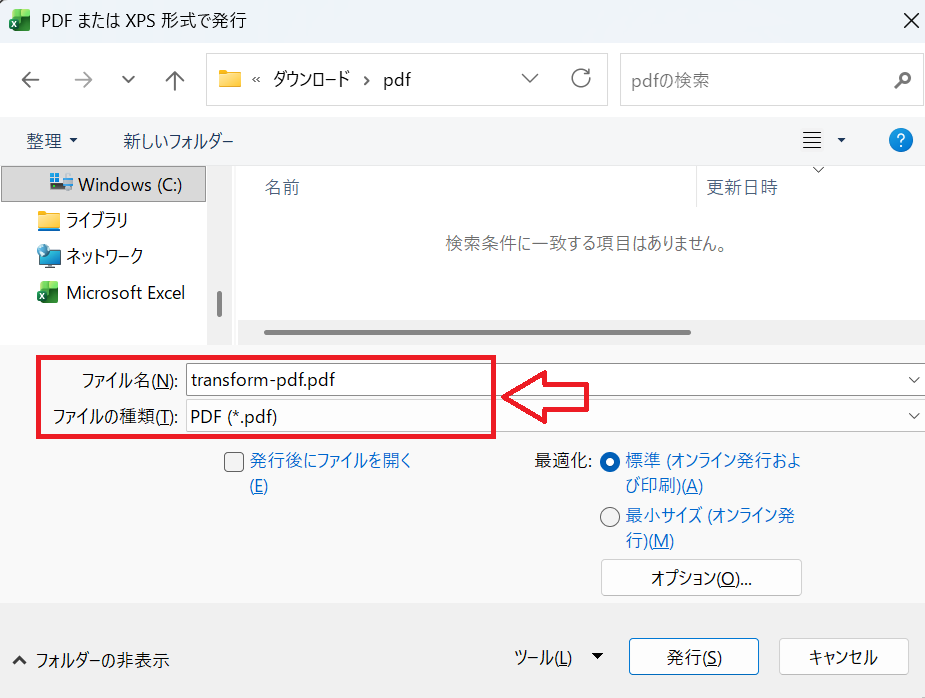Open the view options dropdown arrow

coord(841,140)
